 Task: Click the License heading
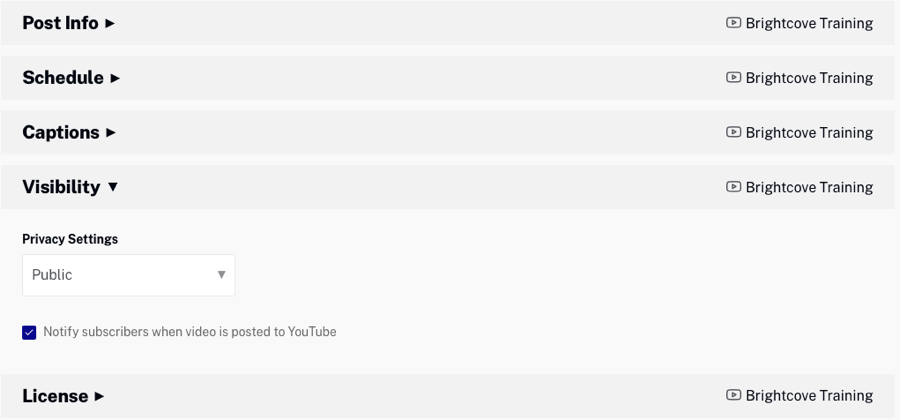coord(55,396)
